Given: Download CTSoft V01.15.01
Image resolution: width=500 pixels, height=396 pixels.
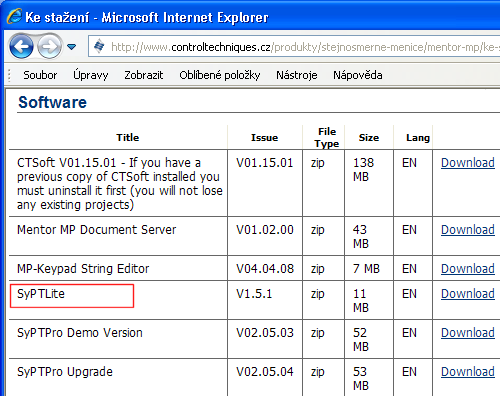Looking at the screenshot, I should tap(468, 163).
